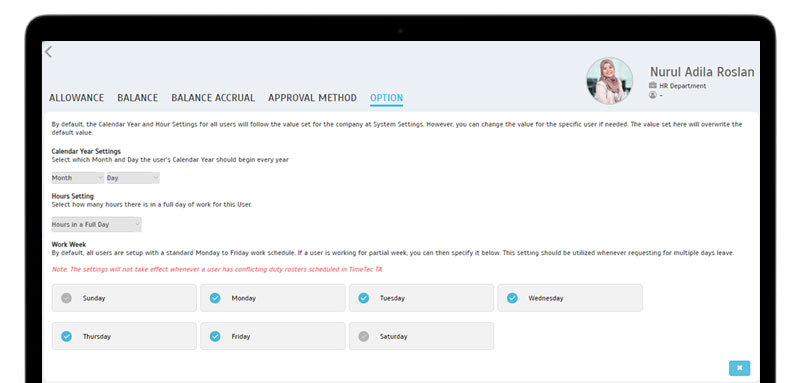The image size is (800, 383).
Task: Go back using the left chevron arrow
Action: [x=48, y=52]
